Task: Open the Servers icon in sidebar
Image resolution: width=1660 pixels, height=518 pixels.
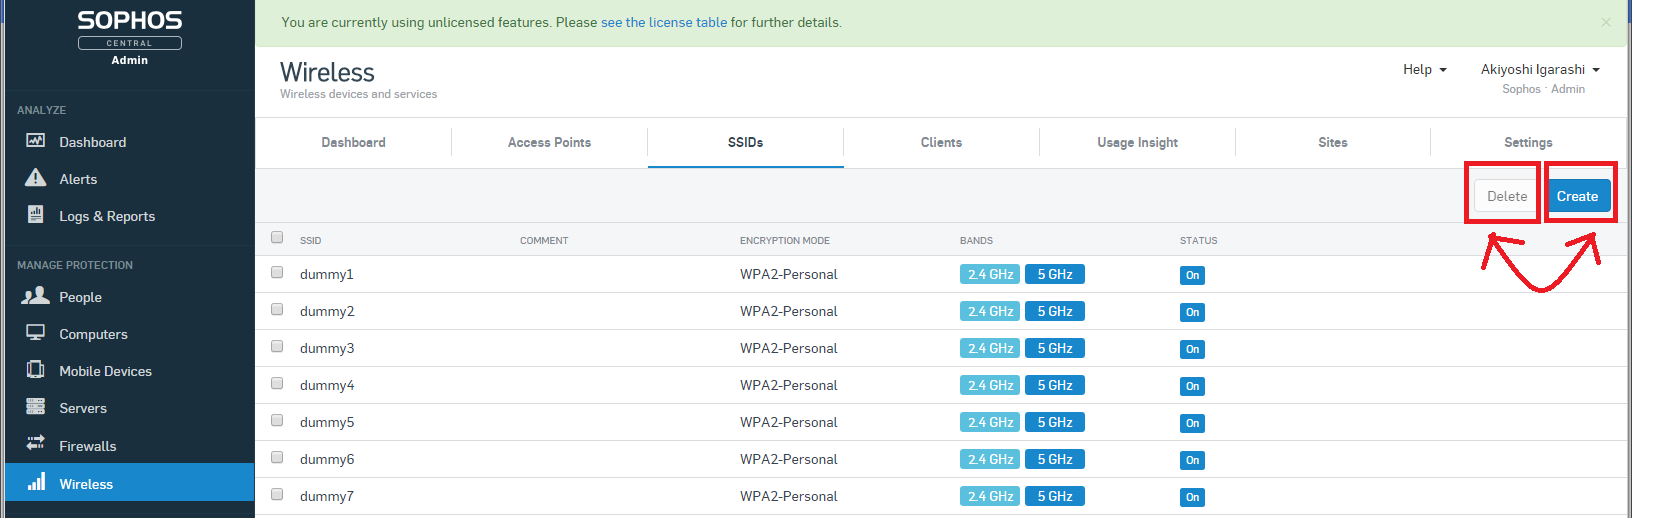Action: click(36, 407)
